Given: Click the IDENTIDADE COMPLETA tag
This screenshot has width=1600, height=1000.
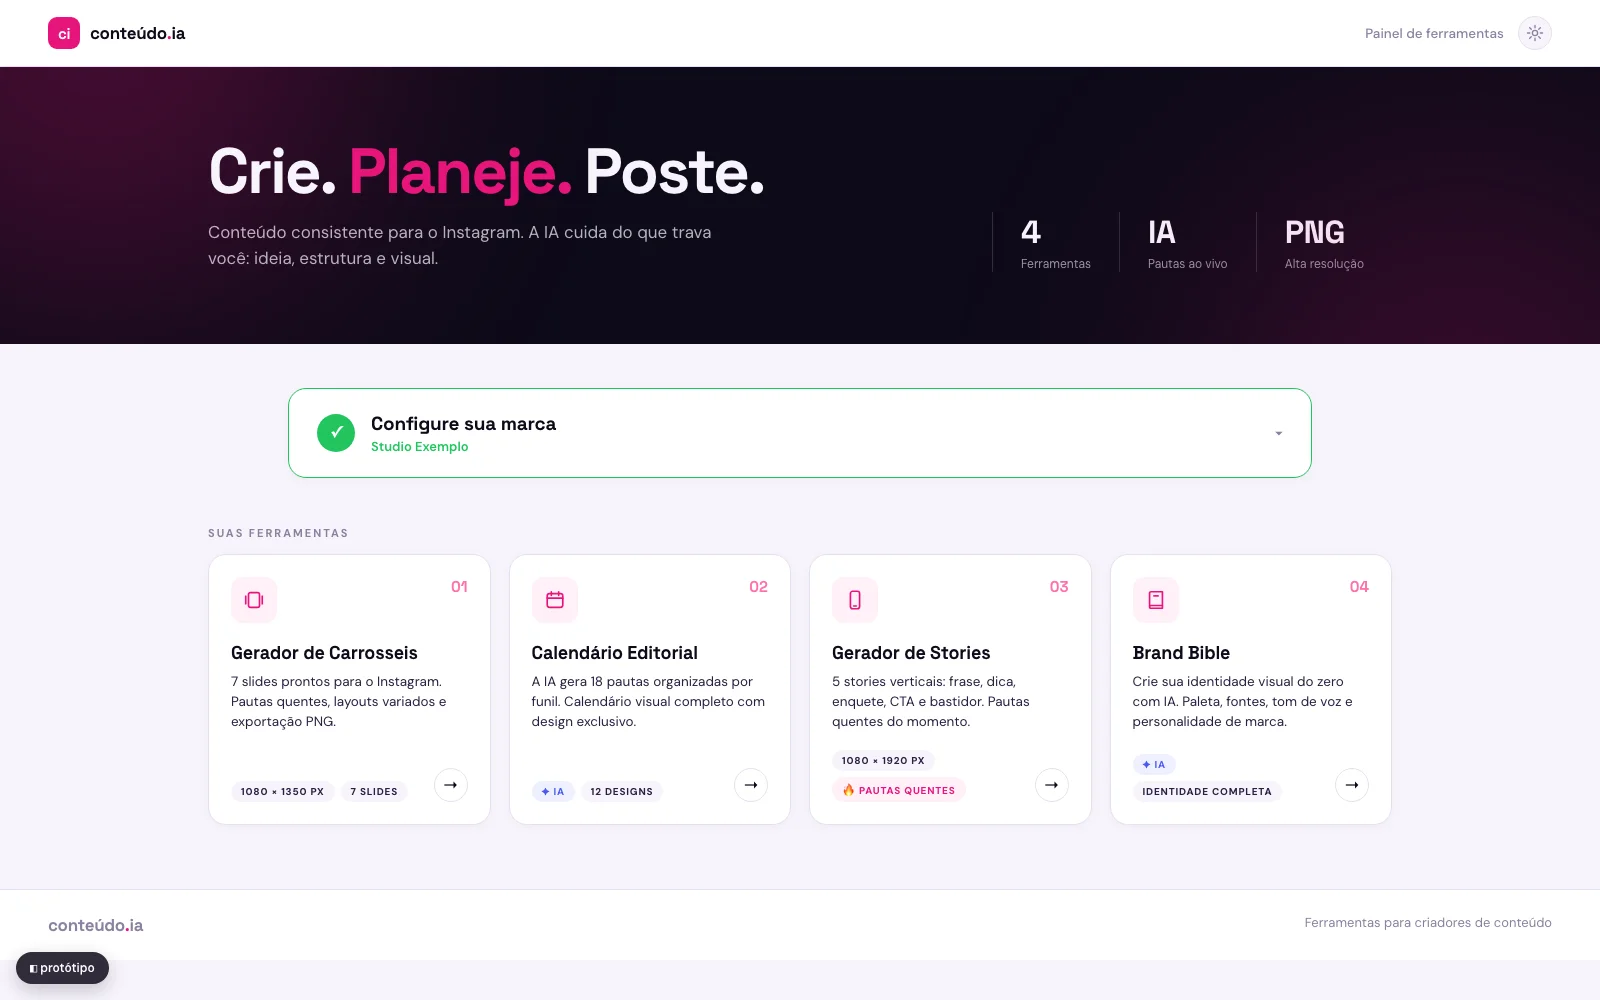Looking at the screenshot, I should (1207, 791).
